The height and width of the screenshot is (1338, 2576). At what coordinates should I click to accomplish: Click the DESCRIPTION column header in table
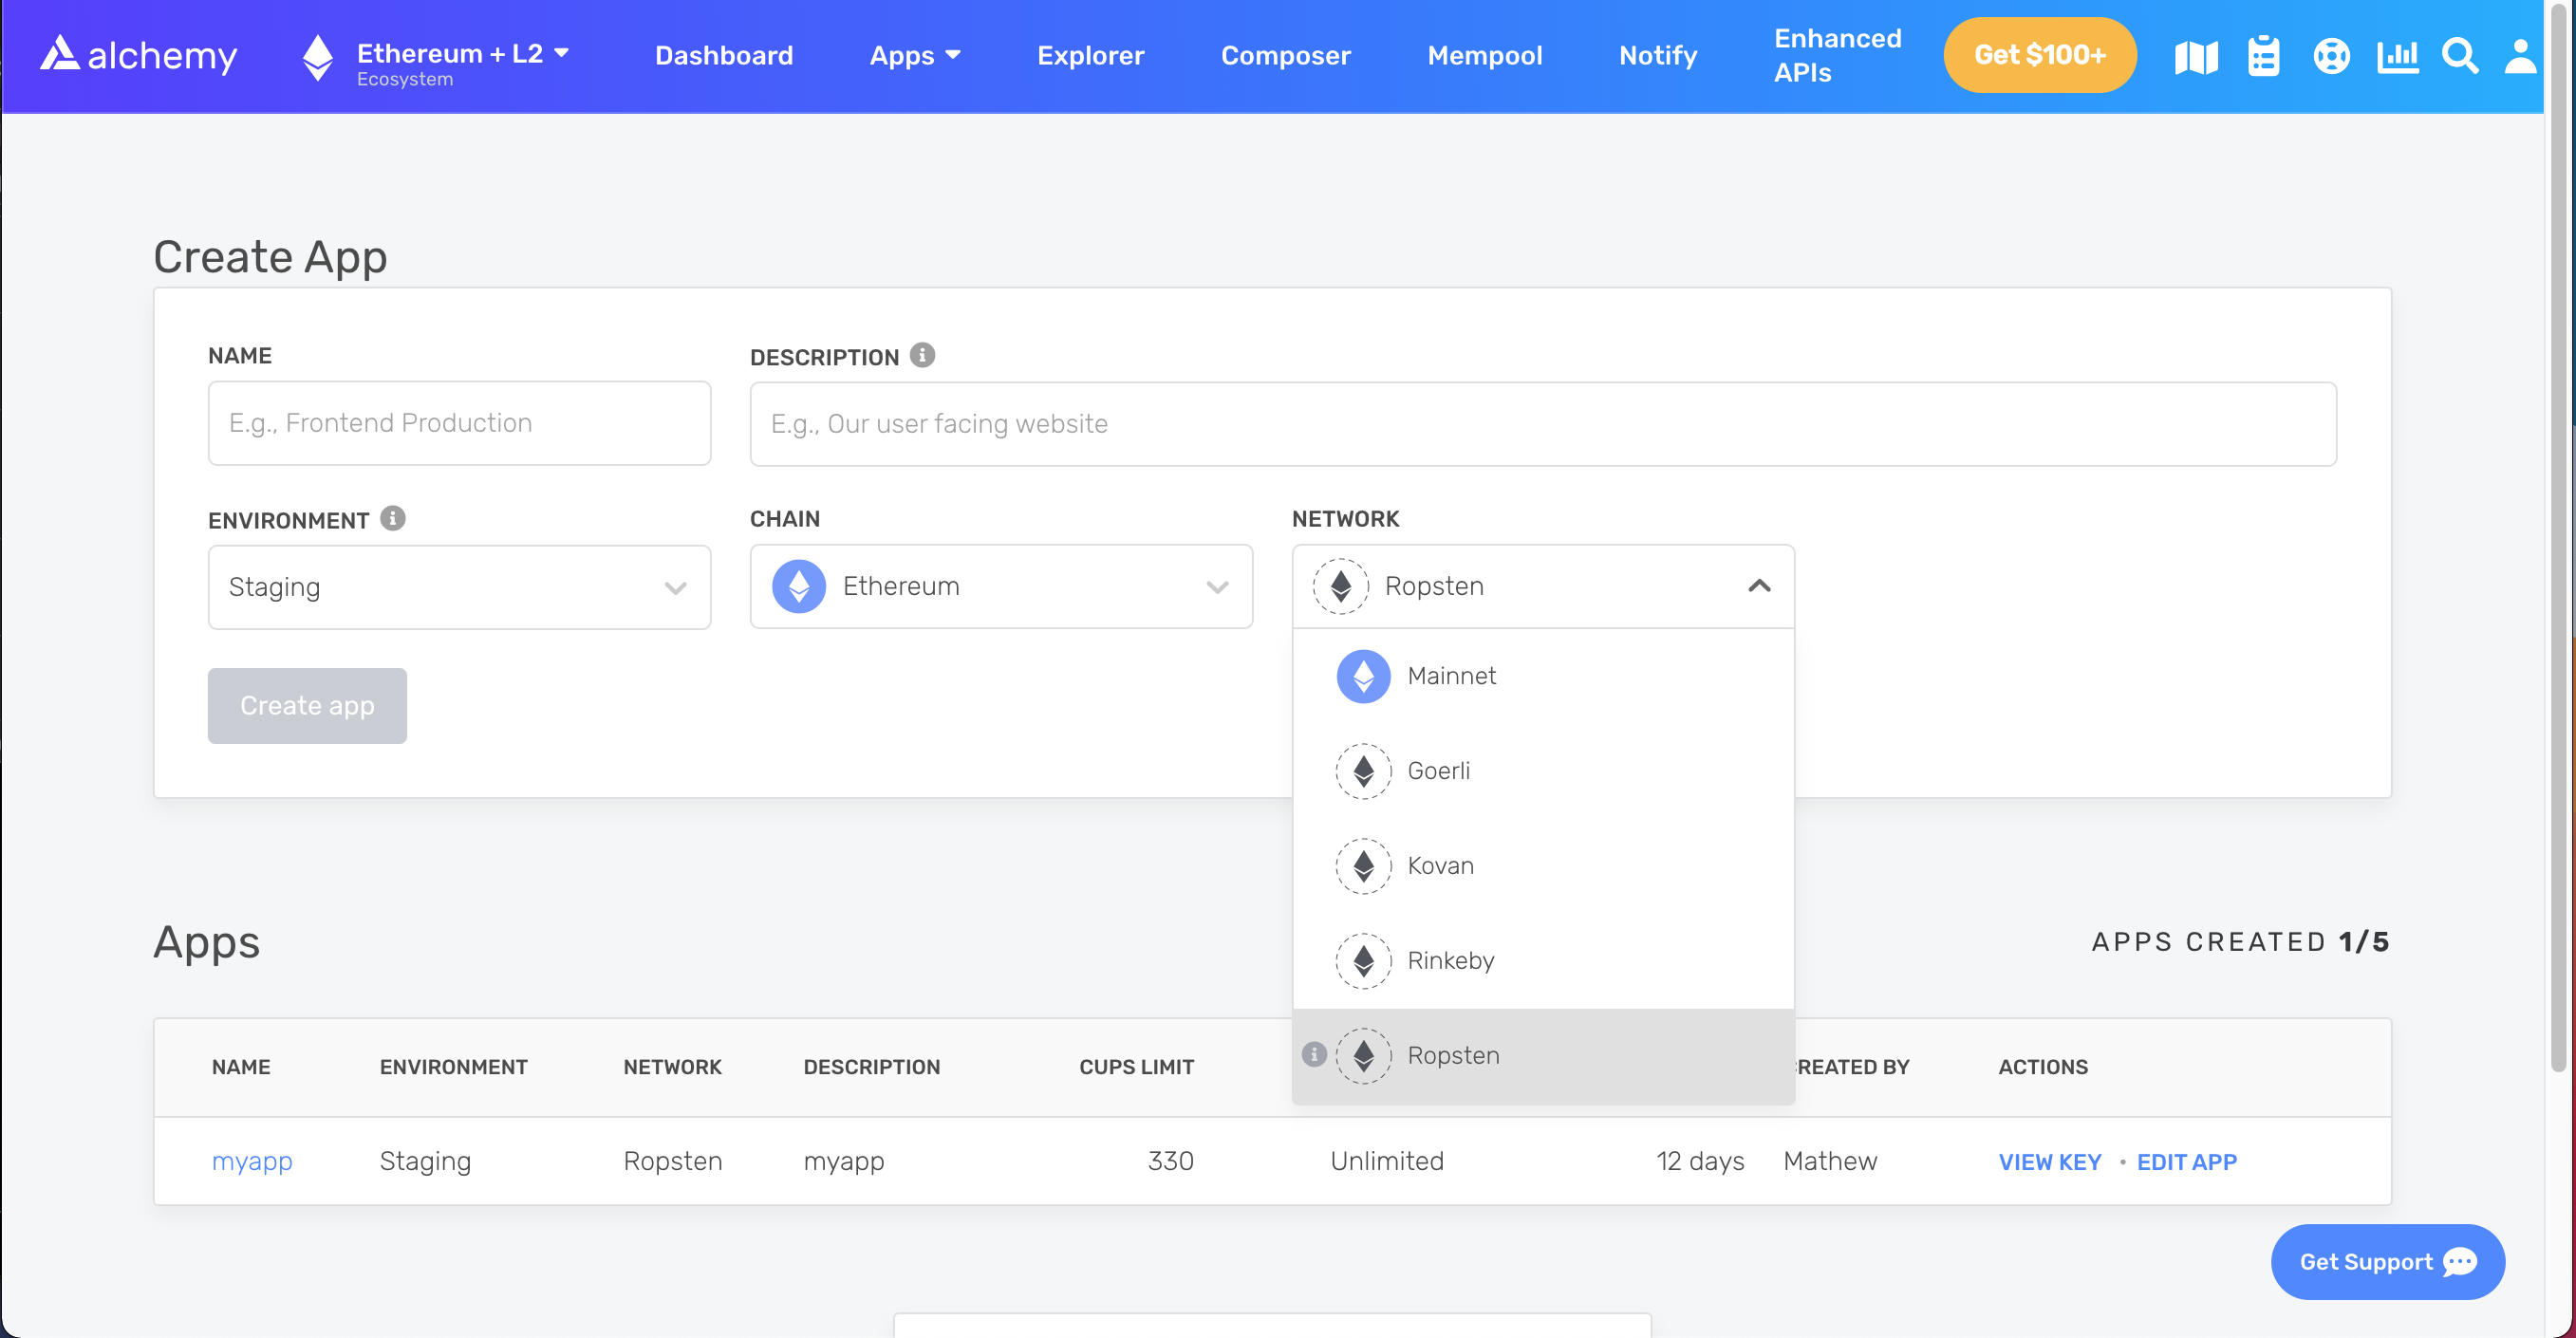point(871,1067)
